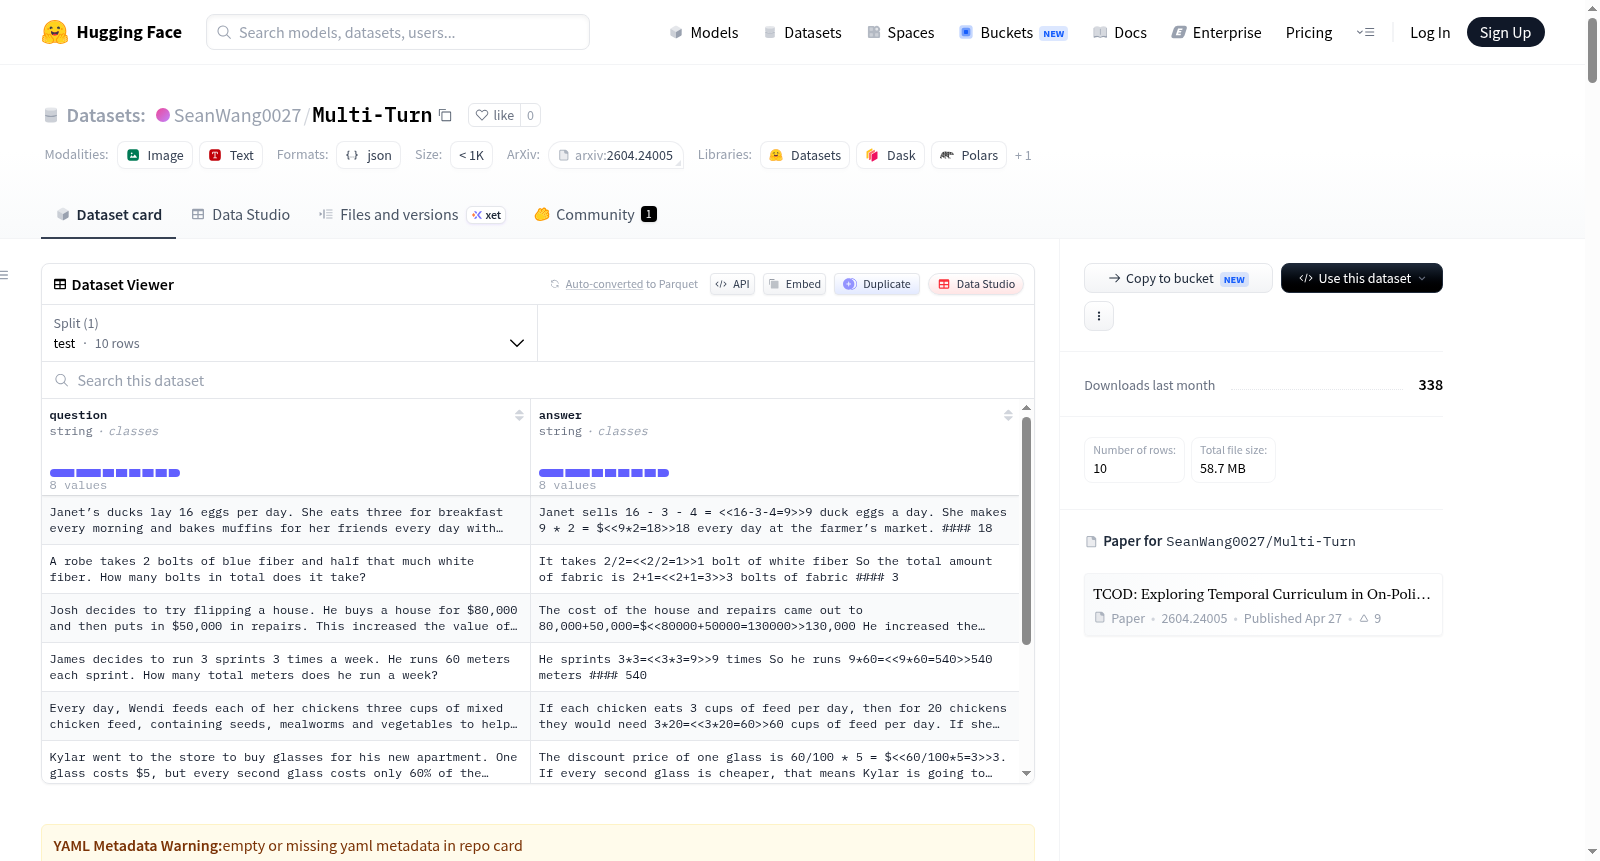The width and height of the screenshot is (1600, 861).
Task: Click the Log In link
Action: click(x=1430, y=32)
